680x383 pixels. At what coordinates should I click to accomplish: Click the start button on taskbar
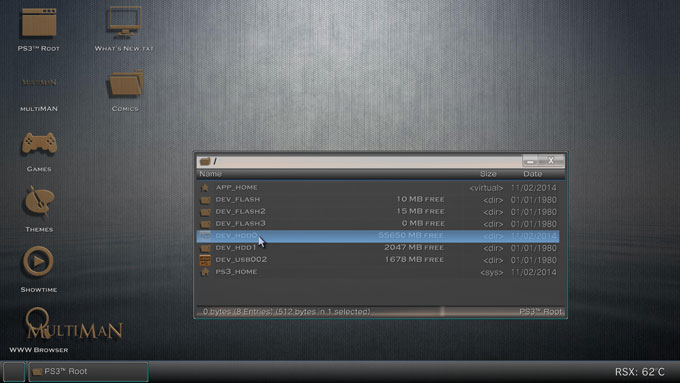tap(13, 372)
